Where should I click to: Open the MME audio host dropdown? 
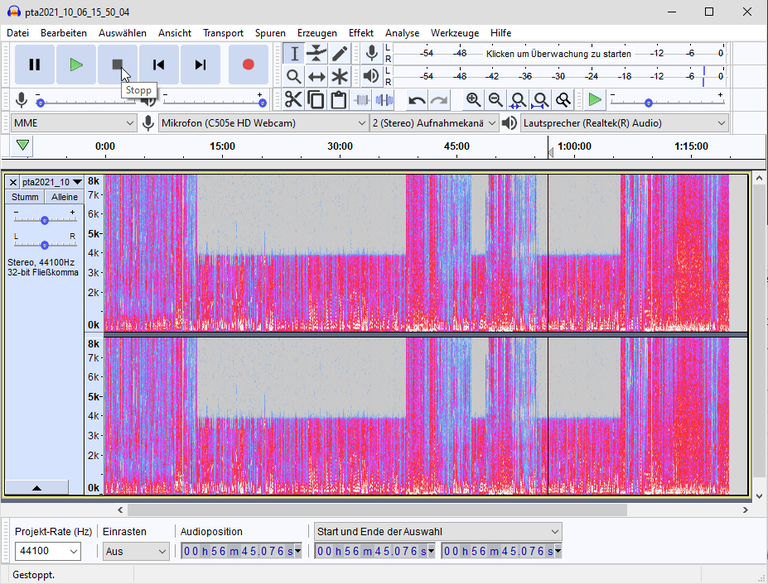pos(73,123)
